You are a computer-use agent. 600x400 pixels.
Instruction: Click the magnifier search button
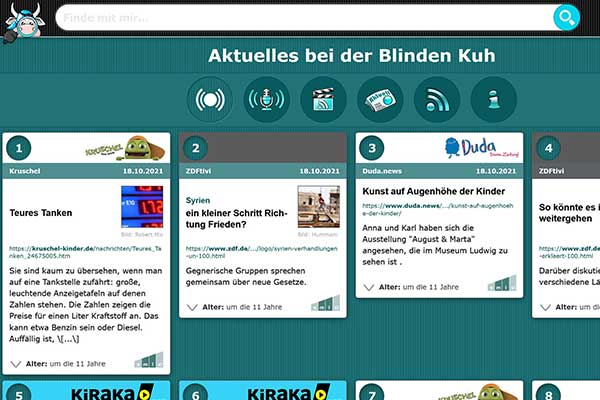[x=566, y=17]
